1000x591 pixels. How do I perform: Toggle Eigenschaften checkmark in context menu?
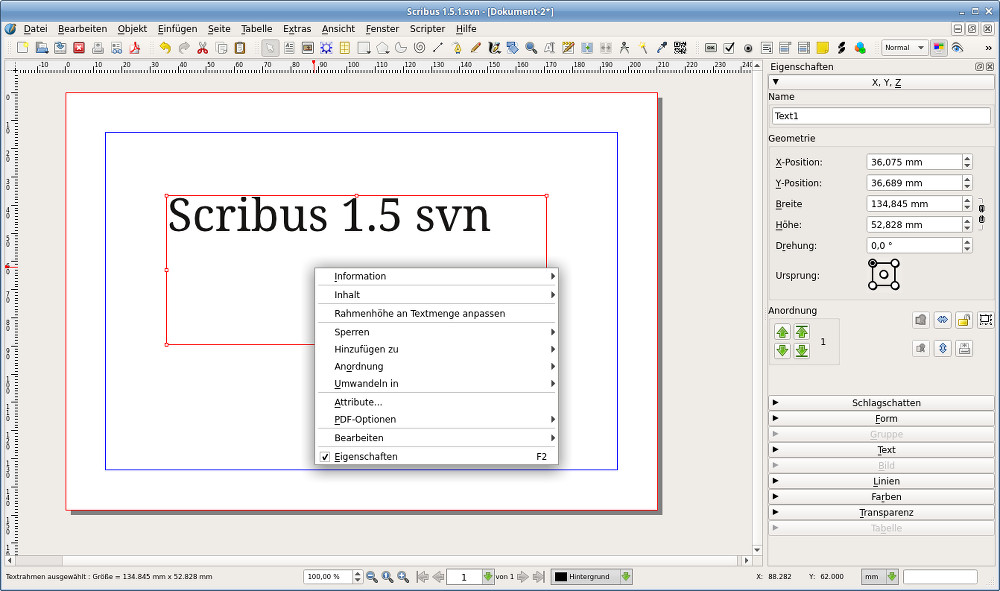point(325,456)
